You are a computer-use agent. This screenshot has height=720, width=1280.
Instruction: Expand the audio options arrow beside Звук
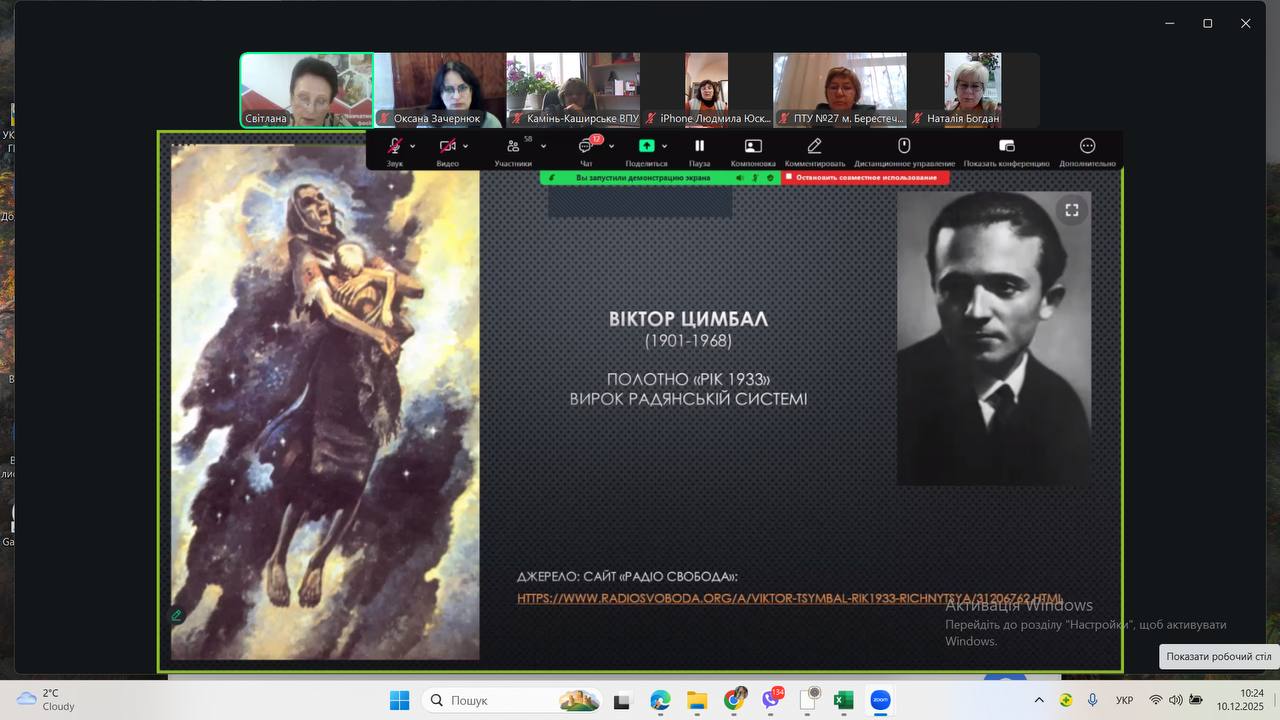[413, 146]
